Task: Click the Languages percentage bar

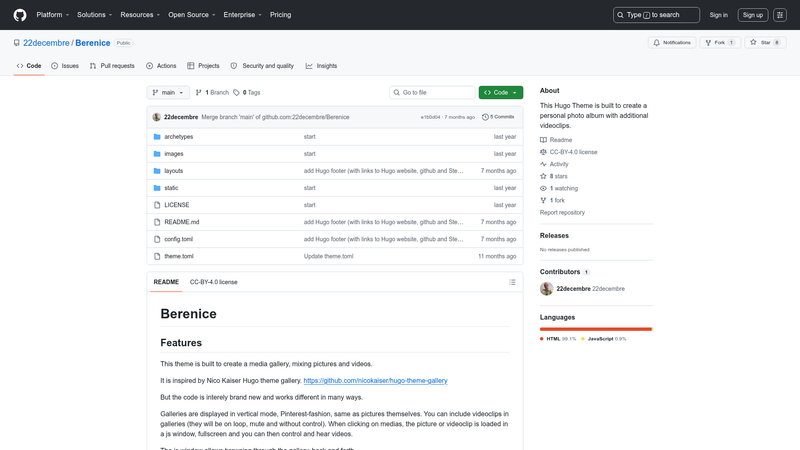Action: 596,329
